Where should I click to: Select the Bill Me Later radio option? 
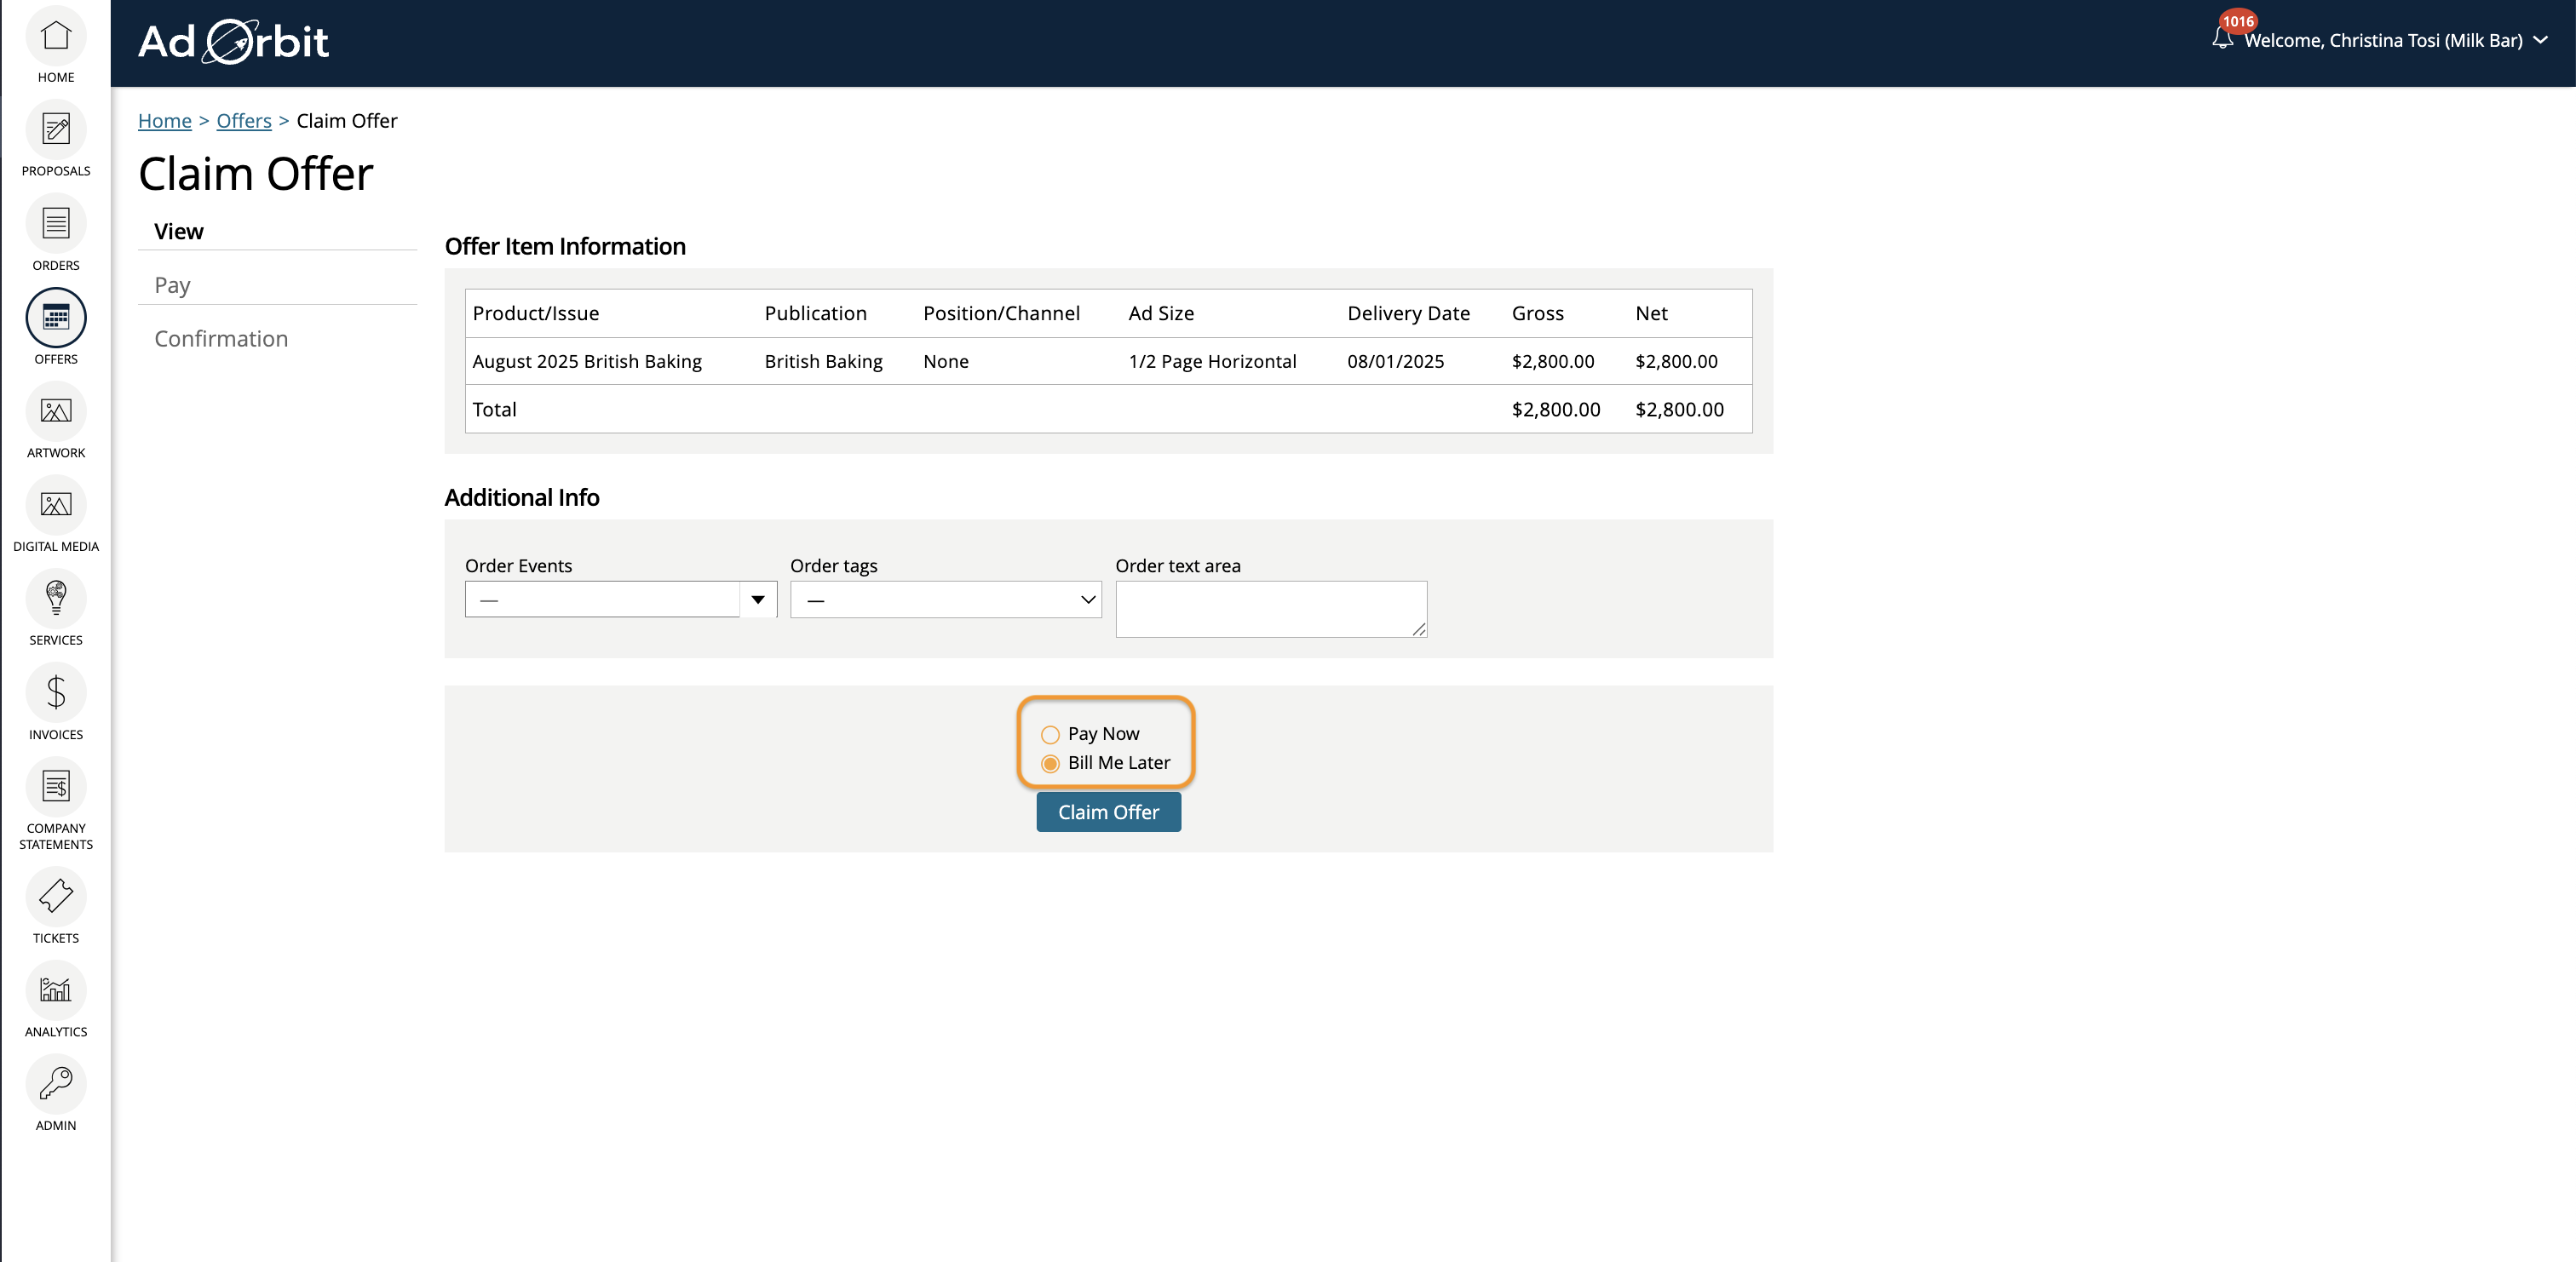click(1050, 764)
